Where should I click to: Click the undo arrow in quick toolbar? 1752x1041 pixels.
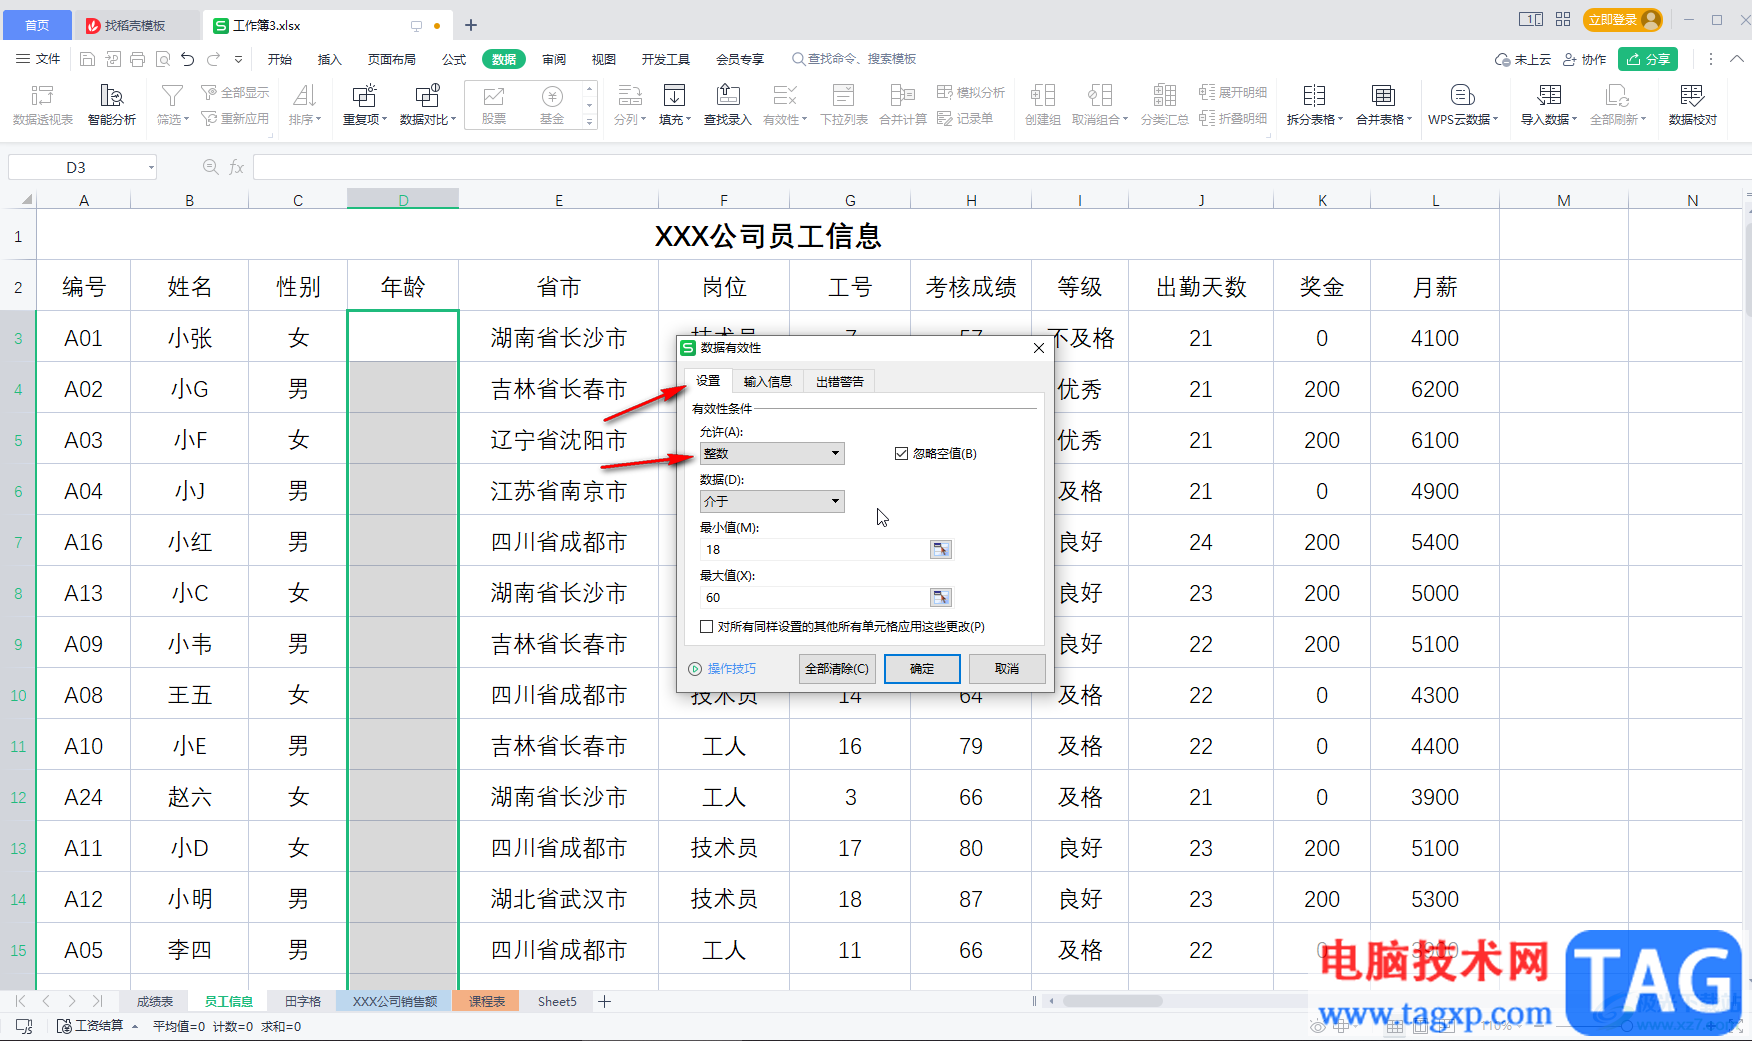(x=187, y=59)
